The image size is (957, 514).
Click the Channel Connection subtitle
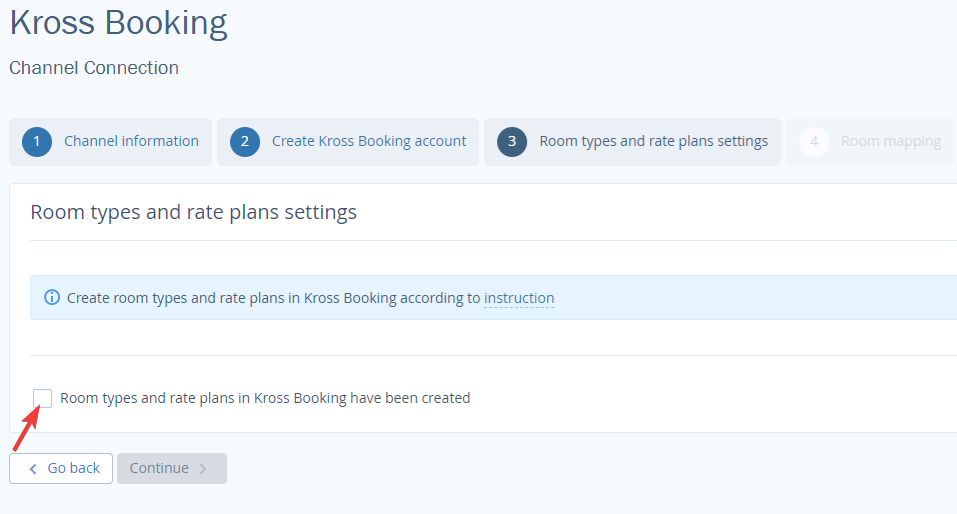coord(94,68)
